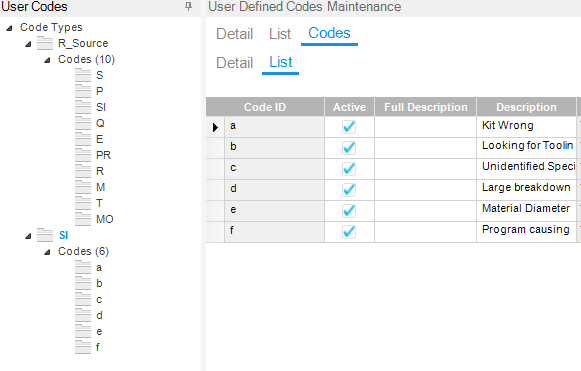The image size is (581, 371).
Task: Select the SI code type in tree
Action: [63, 235]
